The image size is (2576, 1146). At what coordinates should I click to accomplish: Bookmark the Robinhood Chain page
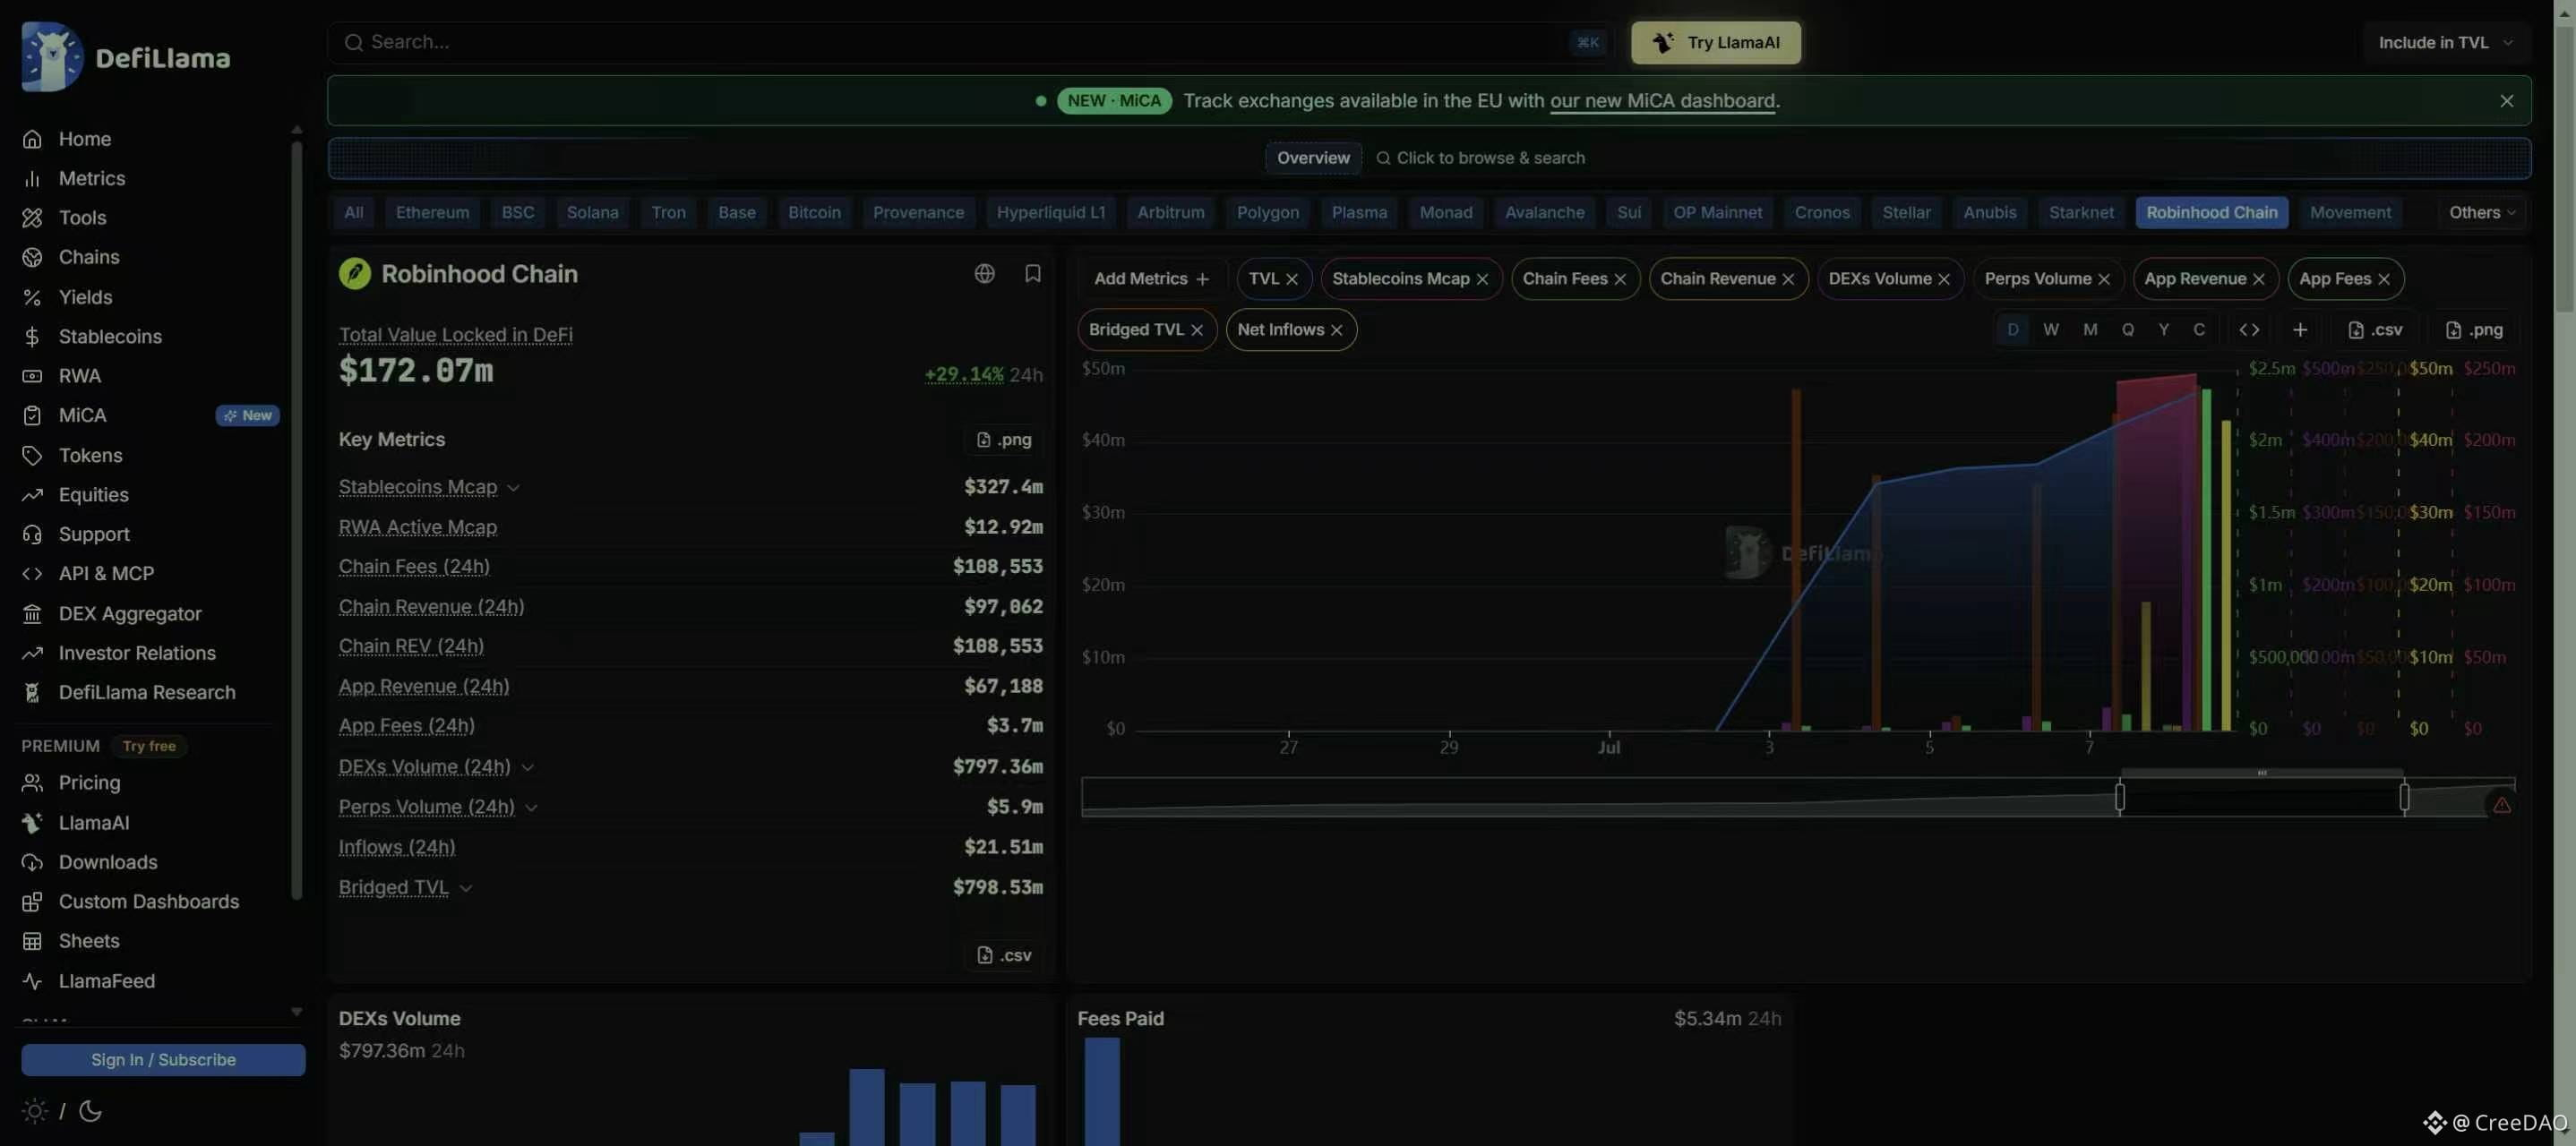tap(1033, 274)
